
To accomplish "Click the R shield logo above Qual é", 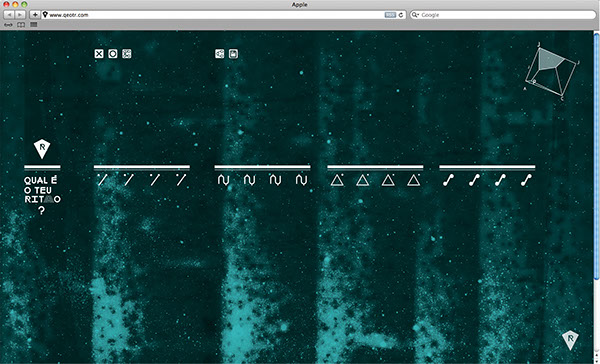I will tap(42, 149).
